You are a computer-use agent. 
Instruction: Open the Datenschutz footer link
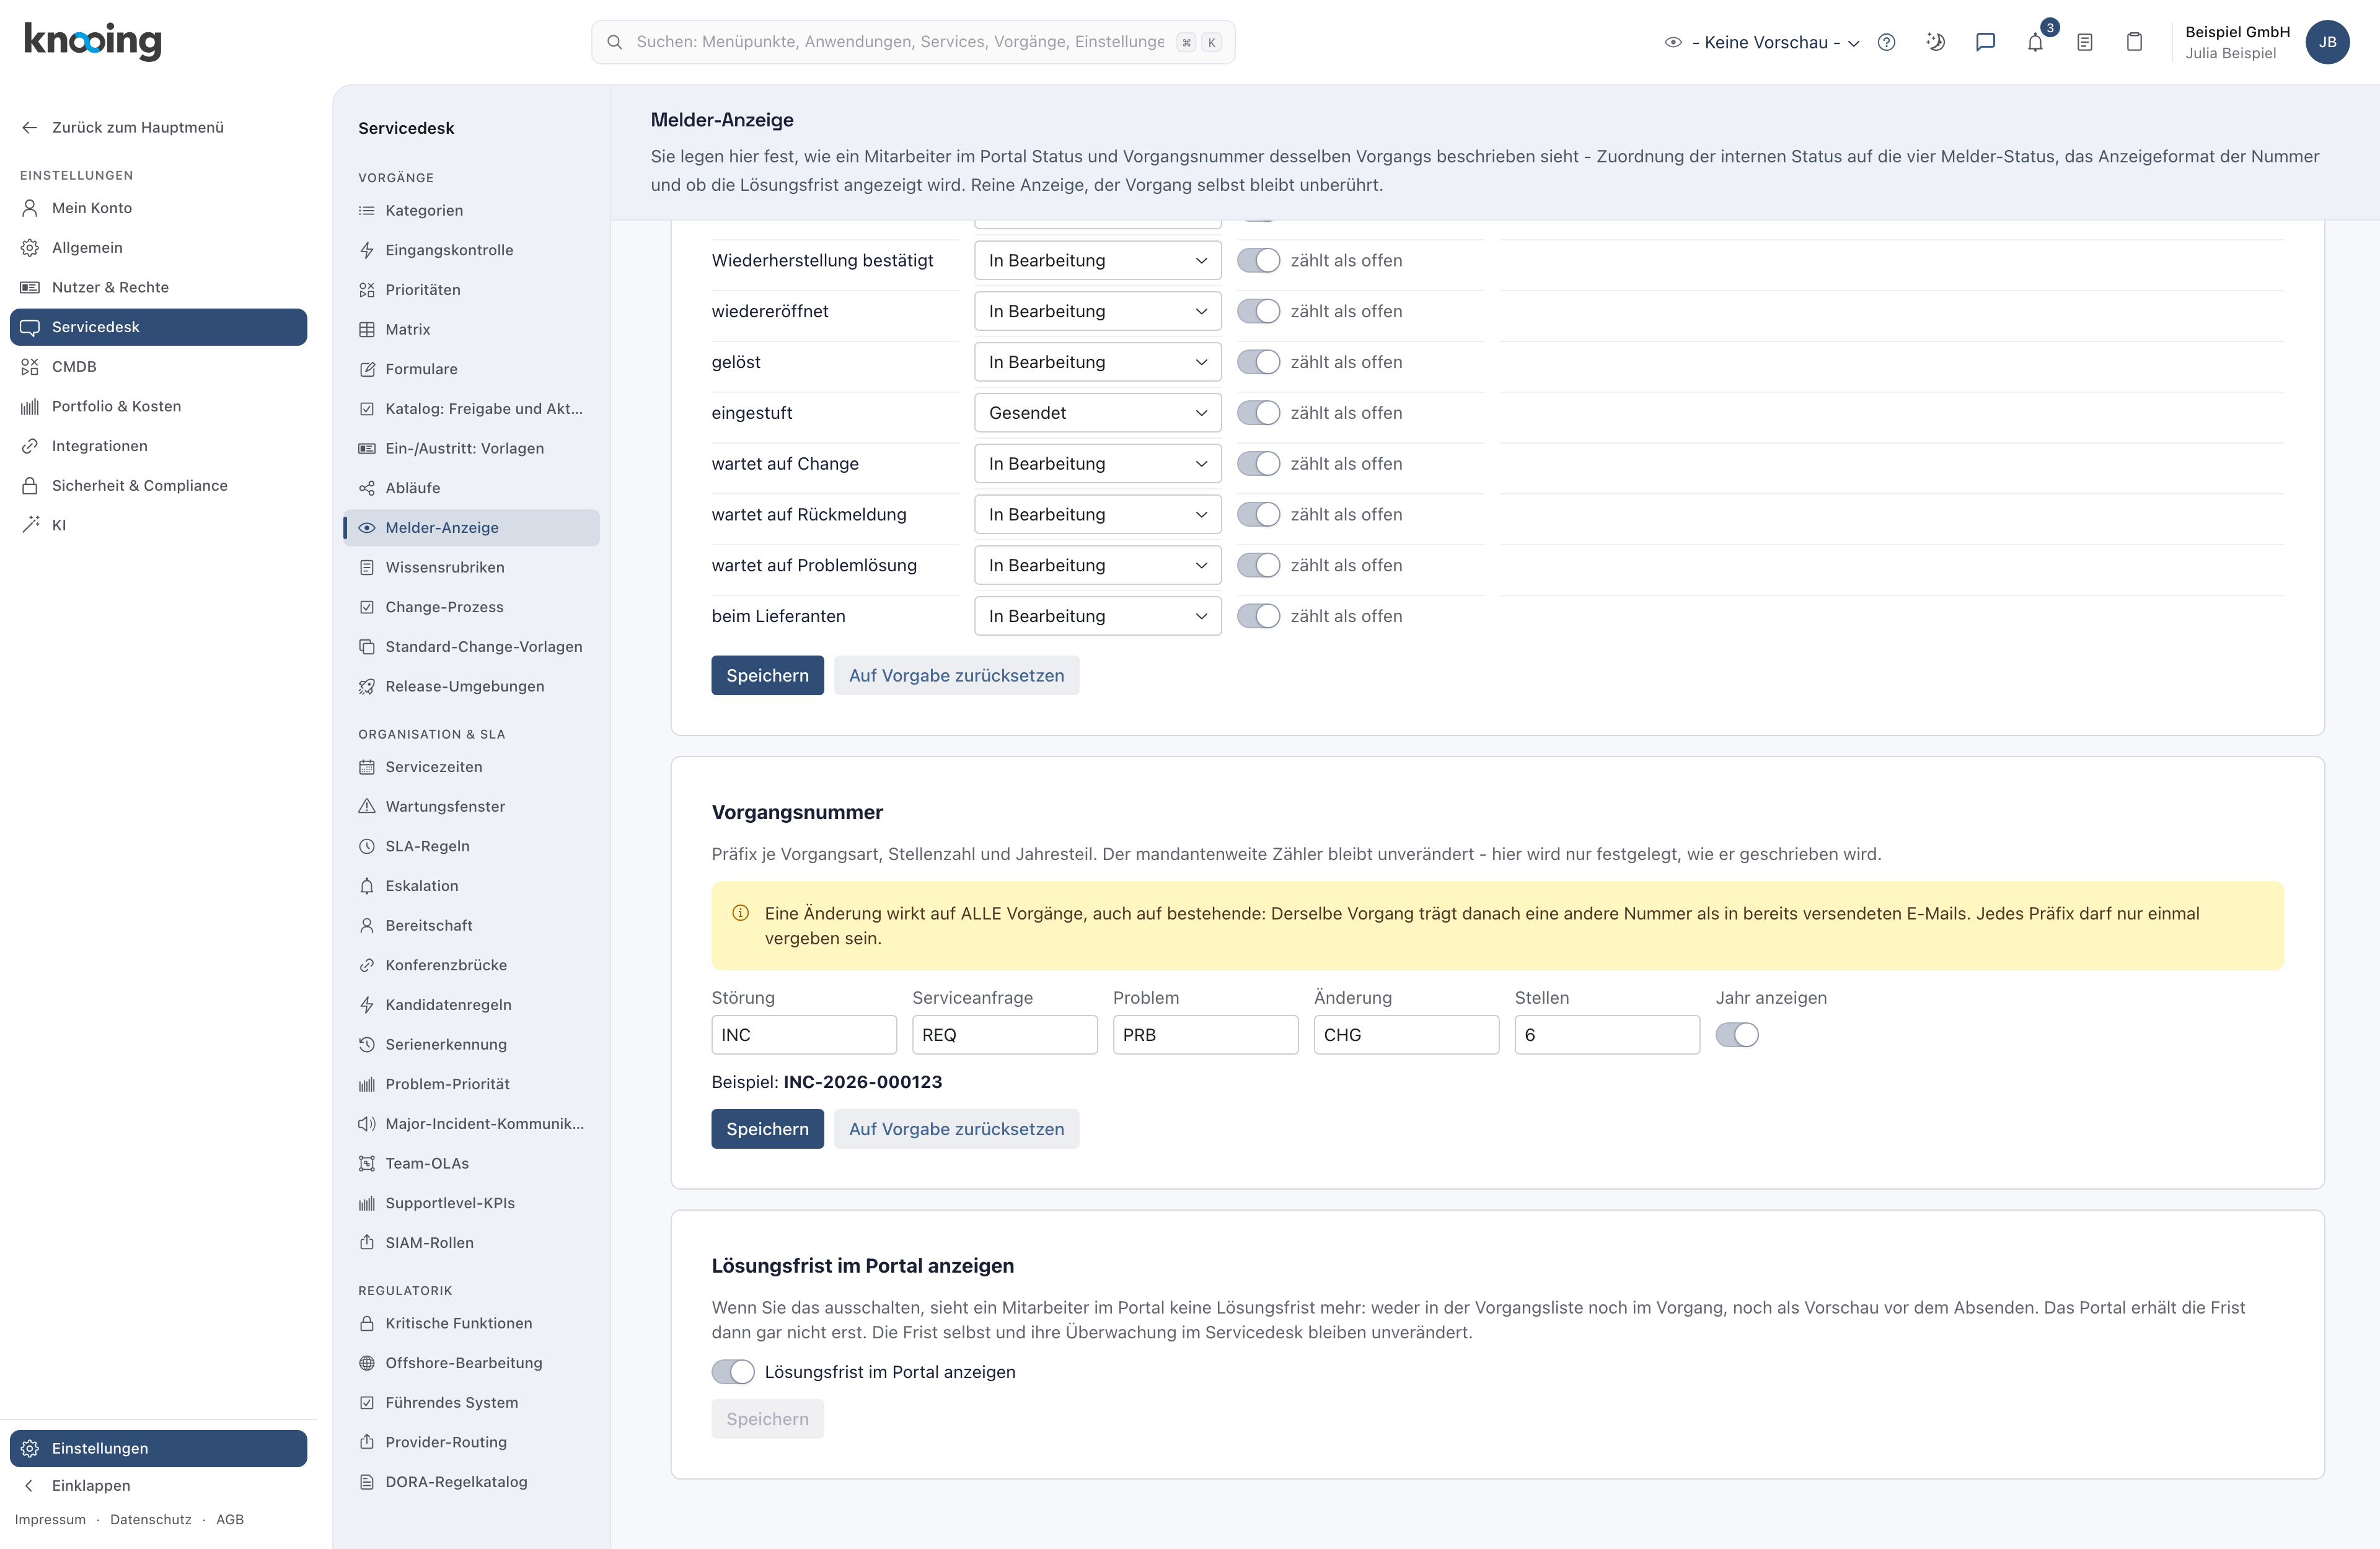click(150, 1519)
